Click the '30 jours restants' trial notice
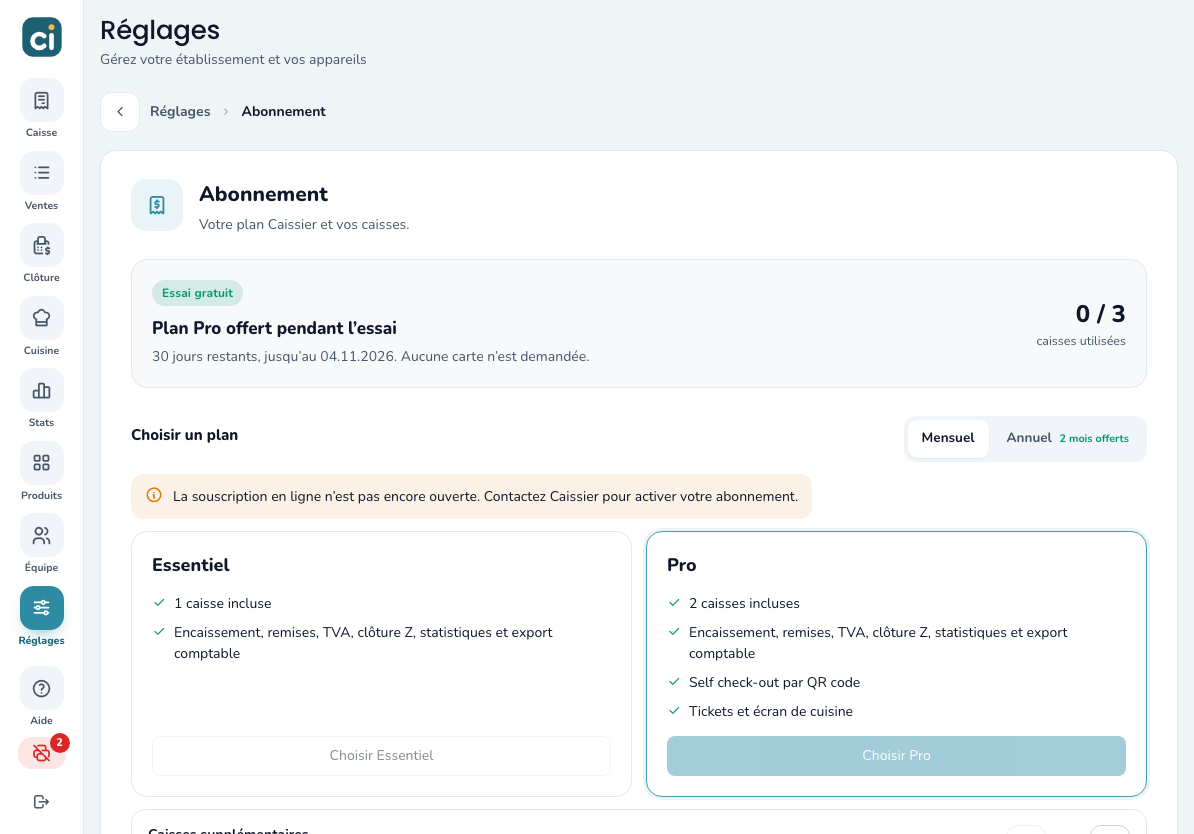1194x834 pixels. [370, 356]
